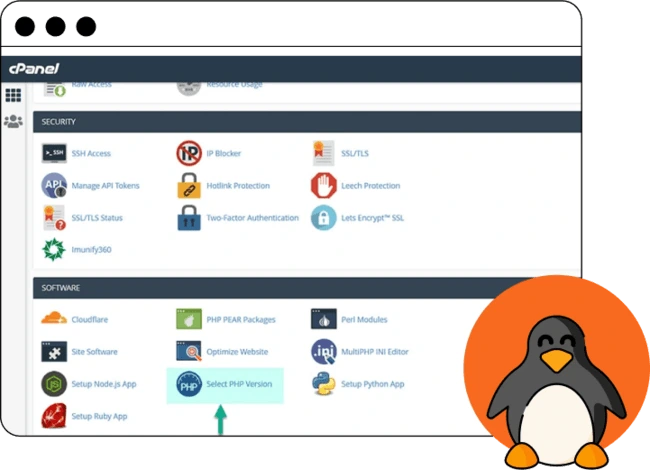The width and height of the screenshot is (650, 470).
Task: Open the Cloudflare link
Action: pyautogui.click(x=90, y=319)
